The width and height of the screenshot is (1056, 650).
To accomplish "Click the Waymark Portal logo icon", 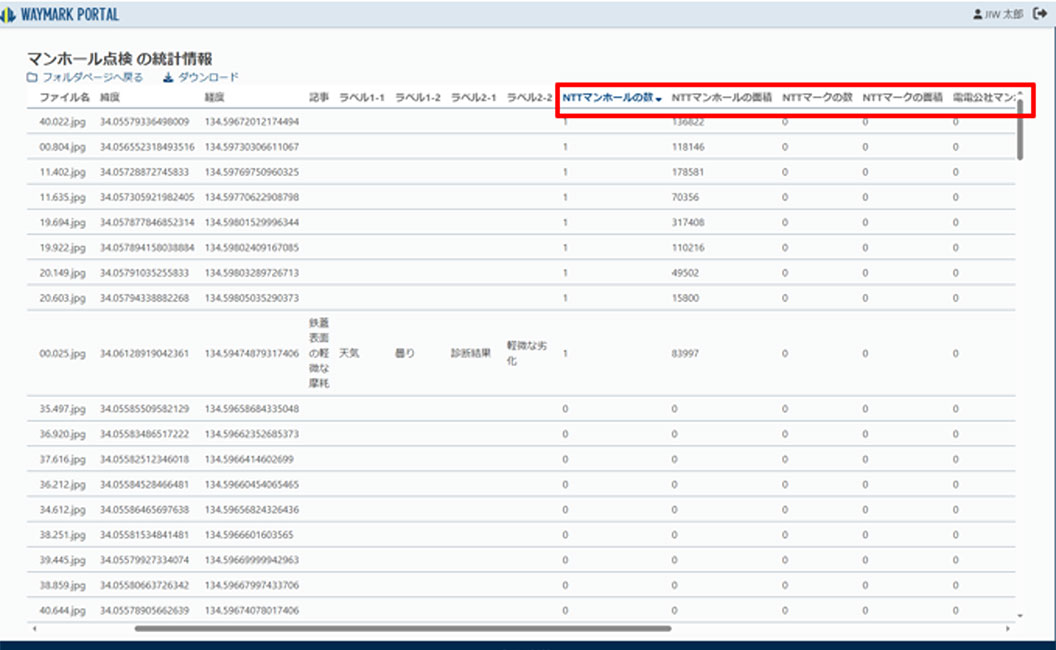I will click(10, 15).
